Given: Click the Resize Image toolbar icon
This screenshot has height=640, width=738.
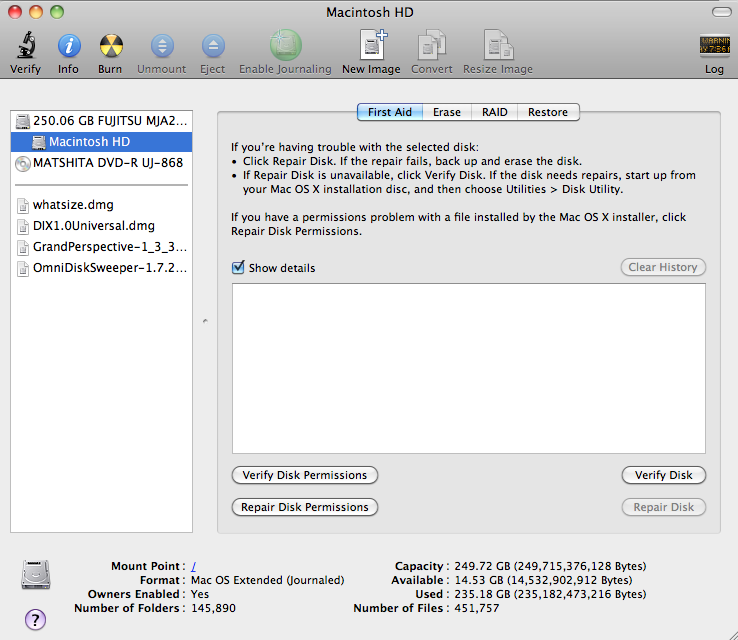Looking at the screenshot, I should (498, 45).
